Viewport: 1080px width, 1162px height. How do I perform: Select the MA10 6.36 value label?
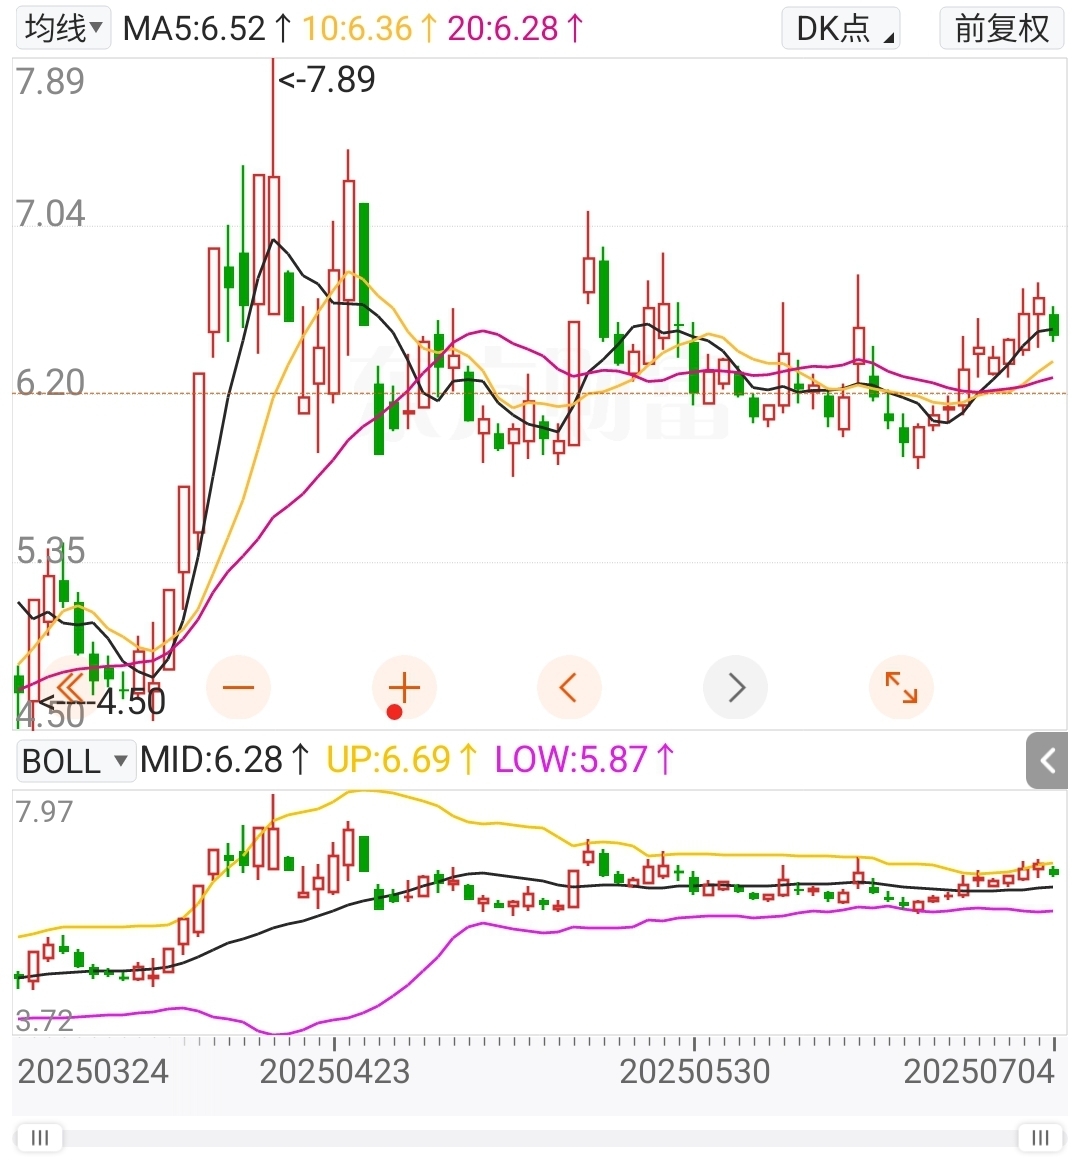(x=369, y=29)
